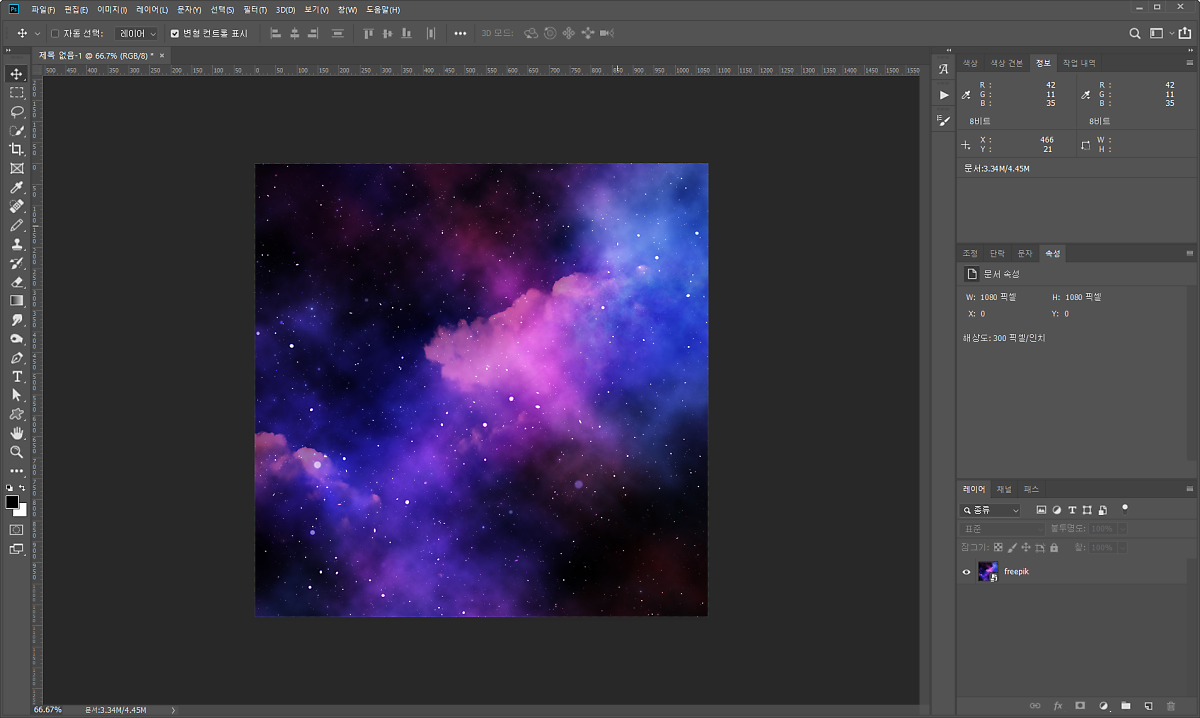The image size is (1200, 718).
Task: Select the Lasso tool
Action: tap(17, 111)
